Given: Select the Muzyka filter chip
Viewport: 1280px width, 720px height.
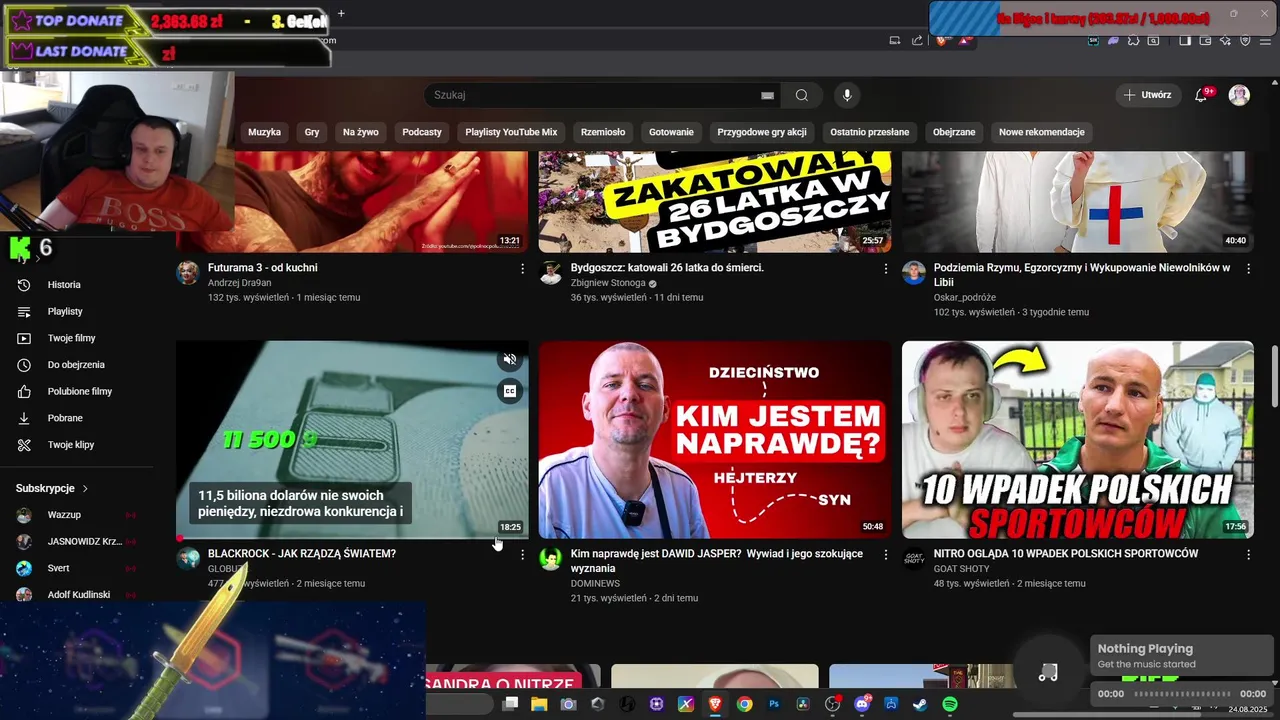Looking at the screenshot, I should point(264,132).
